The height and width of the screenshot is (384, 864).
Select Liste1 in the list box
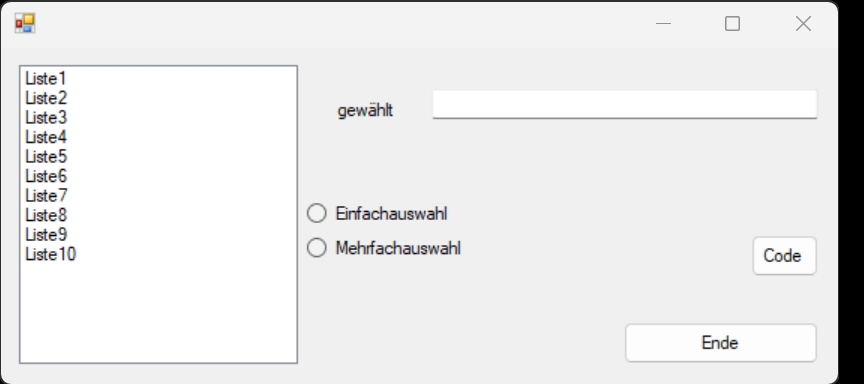tap(159, 79)
